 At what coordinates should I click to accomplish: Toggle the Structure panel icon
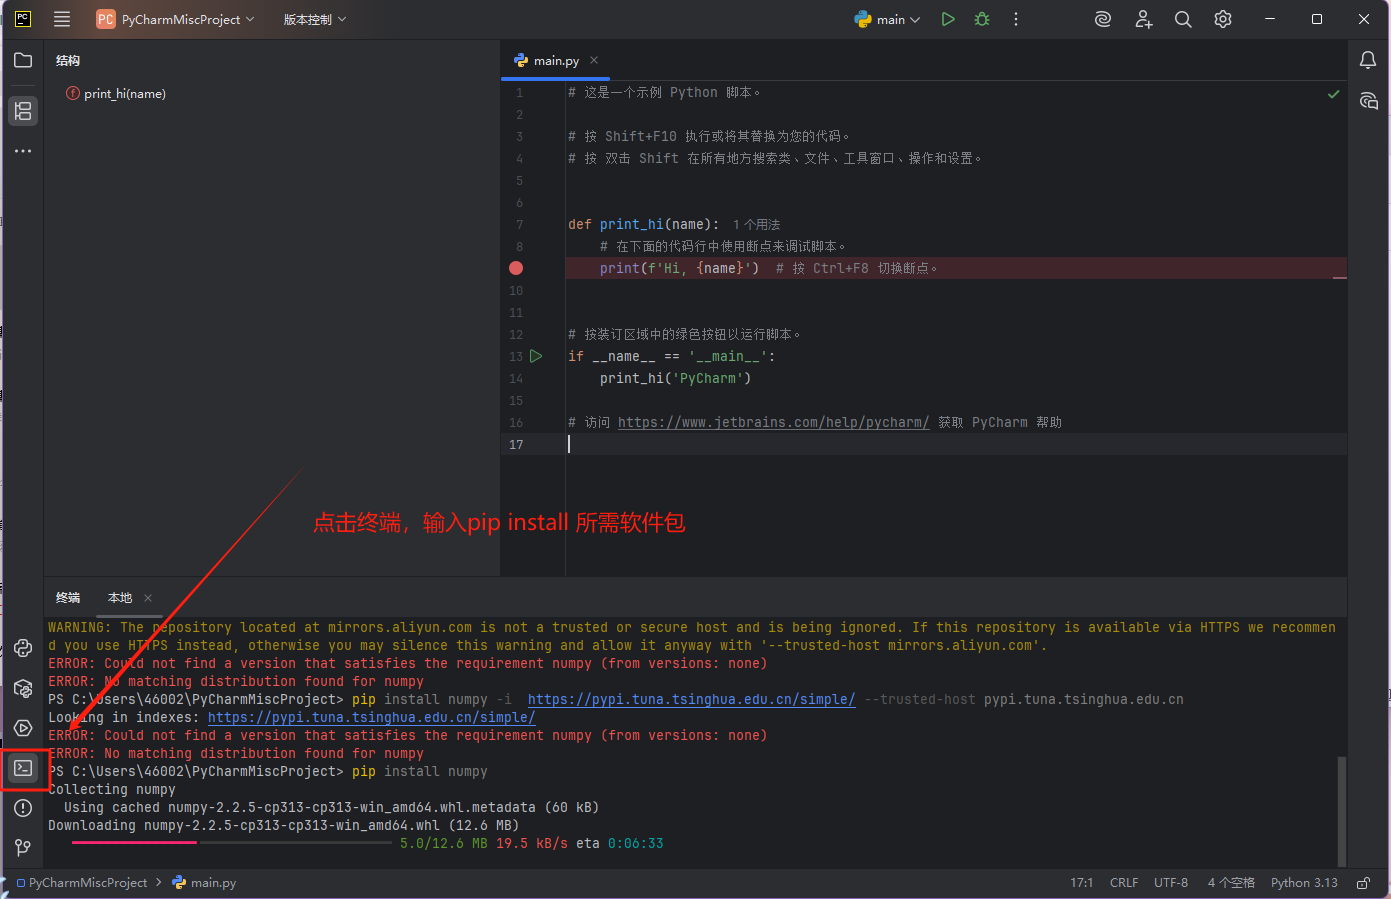23,111
